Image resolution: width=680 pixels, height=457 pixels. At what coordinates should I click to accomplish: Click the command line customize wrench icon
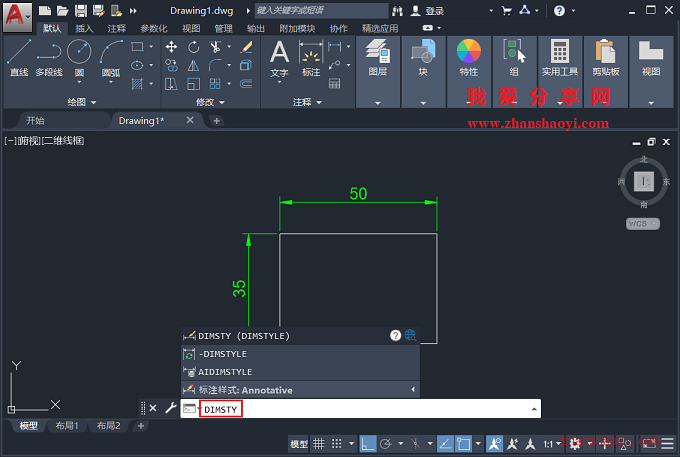(171, 408)
